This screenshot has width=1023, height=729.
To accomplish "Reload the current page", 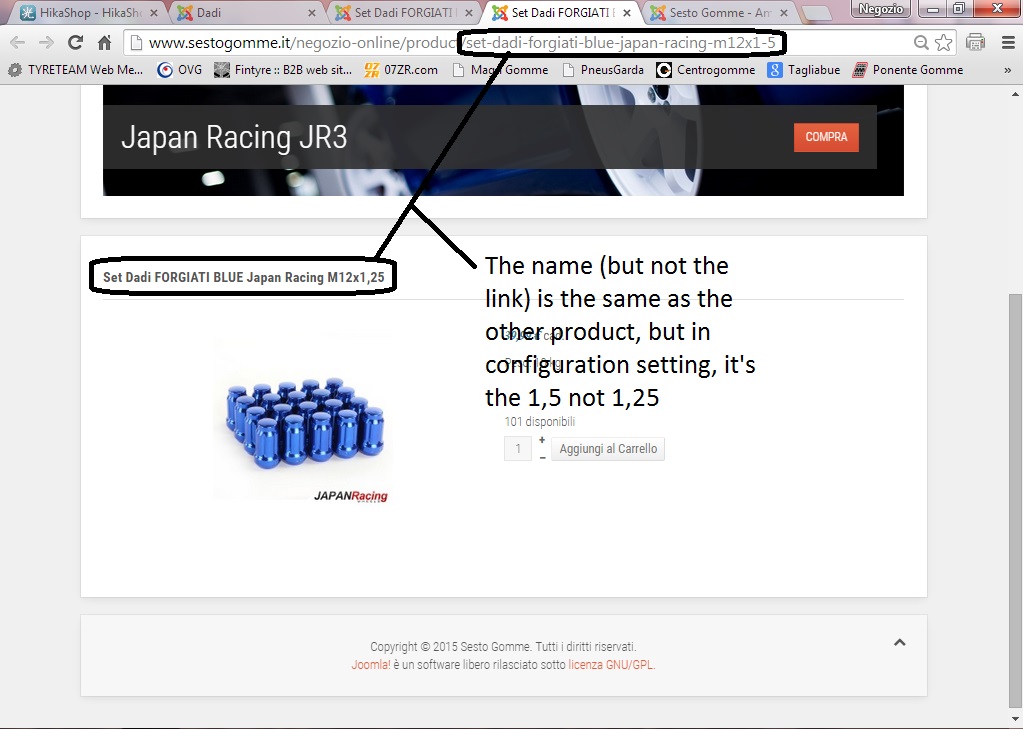I will (x=76, y=43).
